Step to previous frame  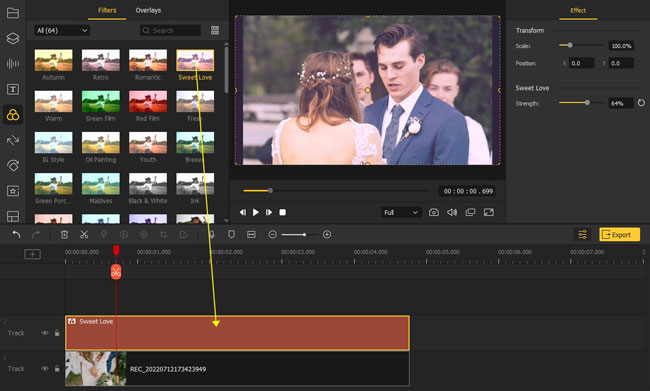point(243,212)
